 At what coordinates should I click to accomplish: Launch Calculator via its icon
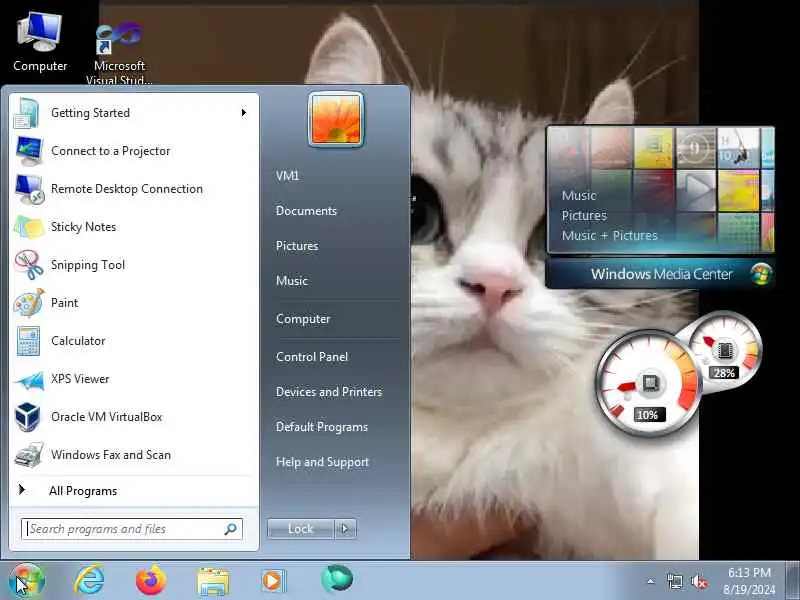[x=28, y=341]
